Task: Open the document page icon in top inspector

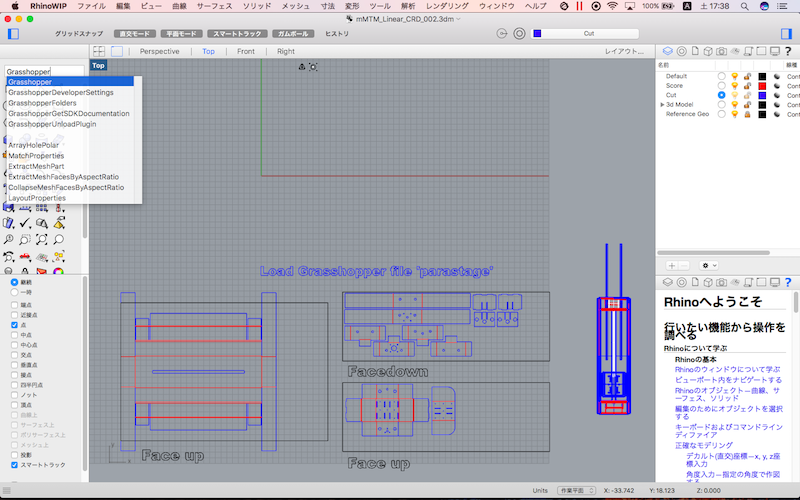Action: pyautogui.click(x=695, y=51)
